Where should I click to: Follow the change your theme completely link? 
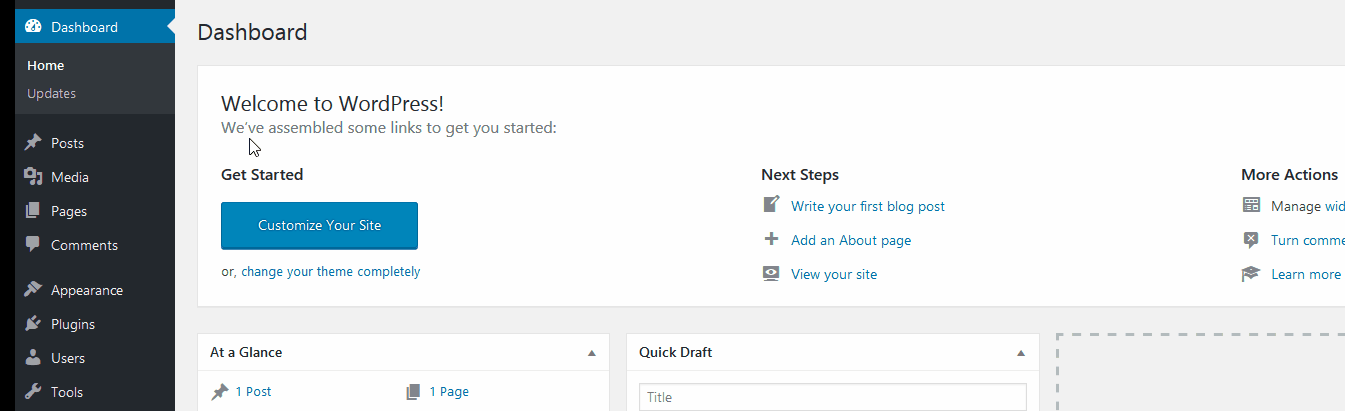pyautogui.click(x=330, y=271)
